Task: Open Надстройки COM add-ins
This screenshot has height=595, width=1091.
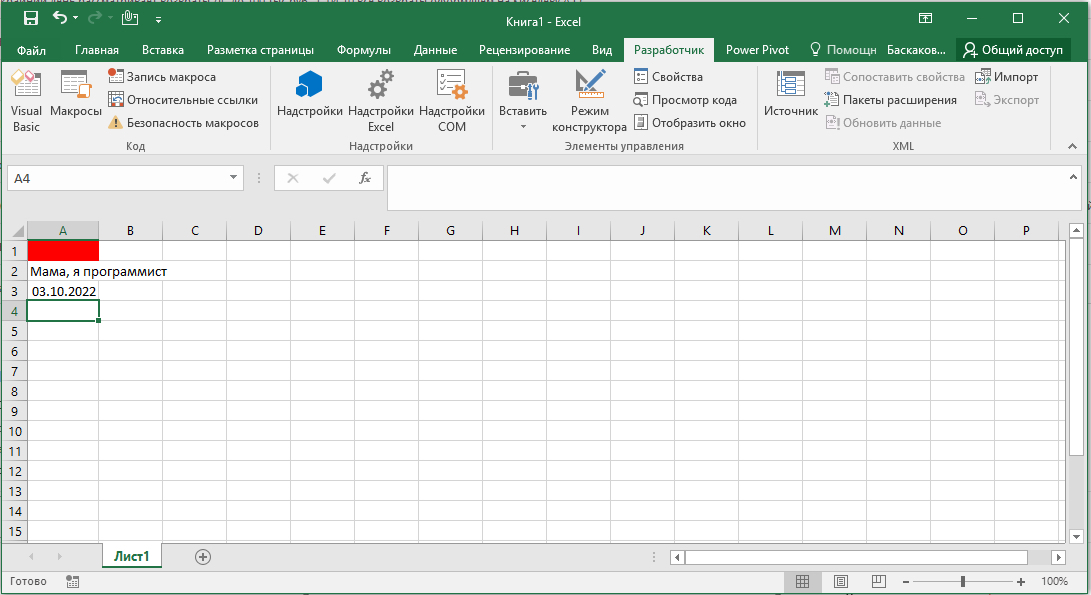Action: pos(452,101)
